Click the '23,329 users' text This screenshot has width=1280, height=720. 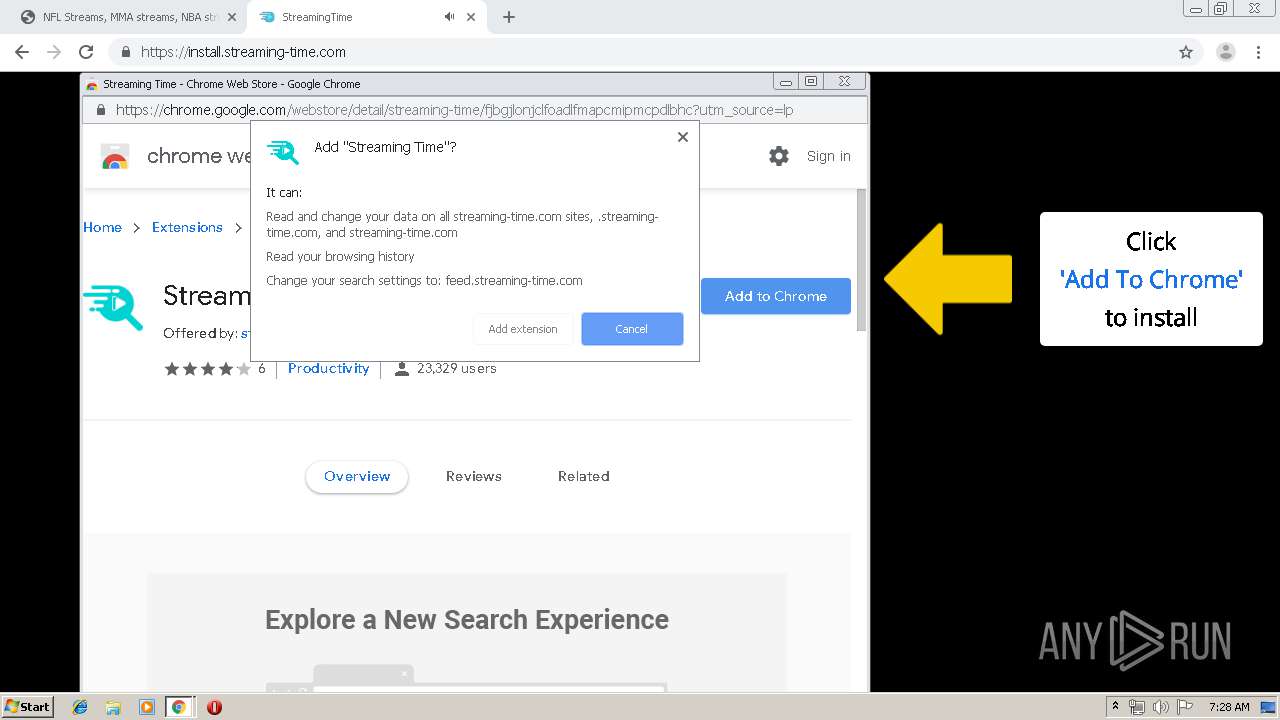tap(457, 369)
